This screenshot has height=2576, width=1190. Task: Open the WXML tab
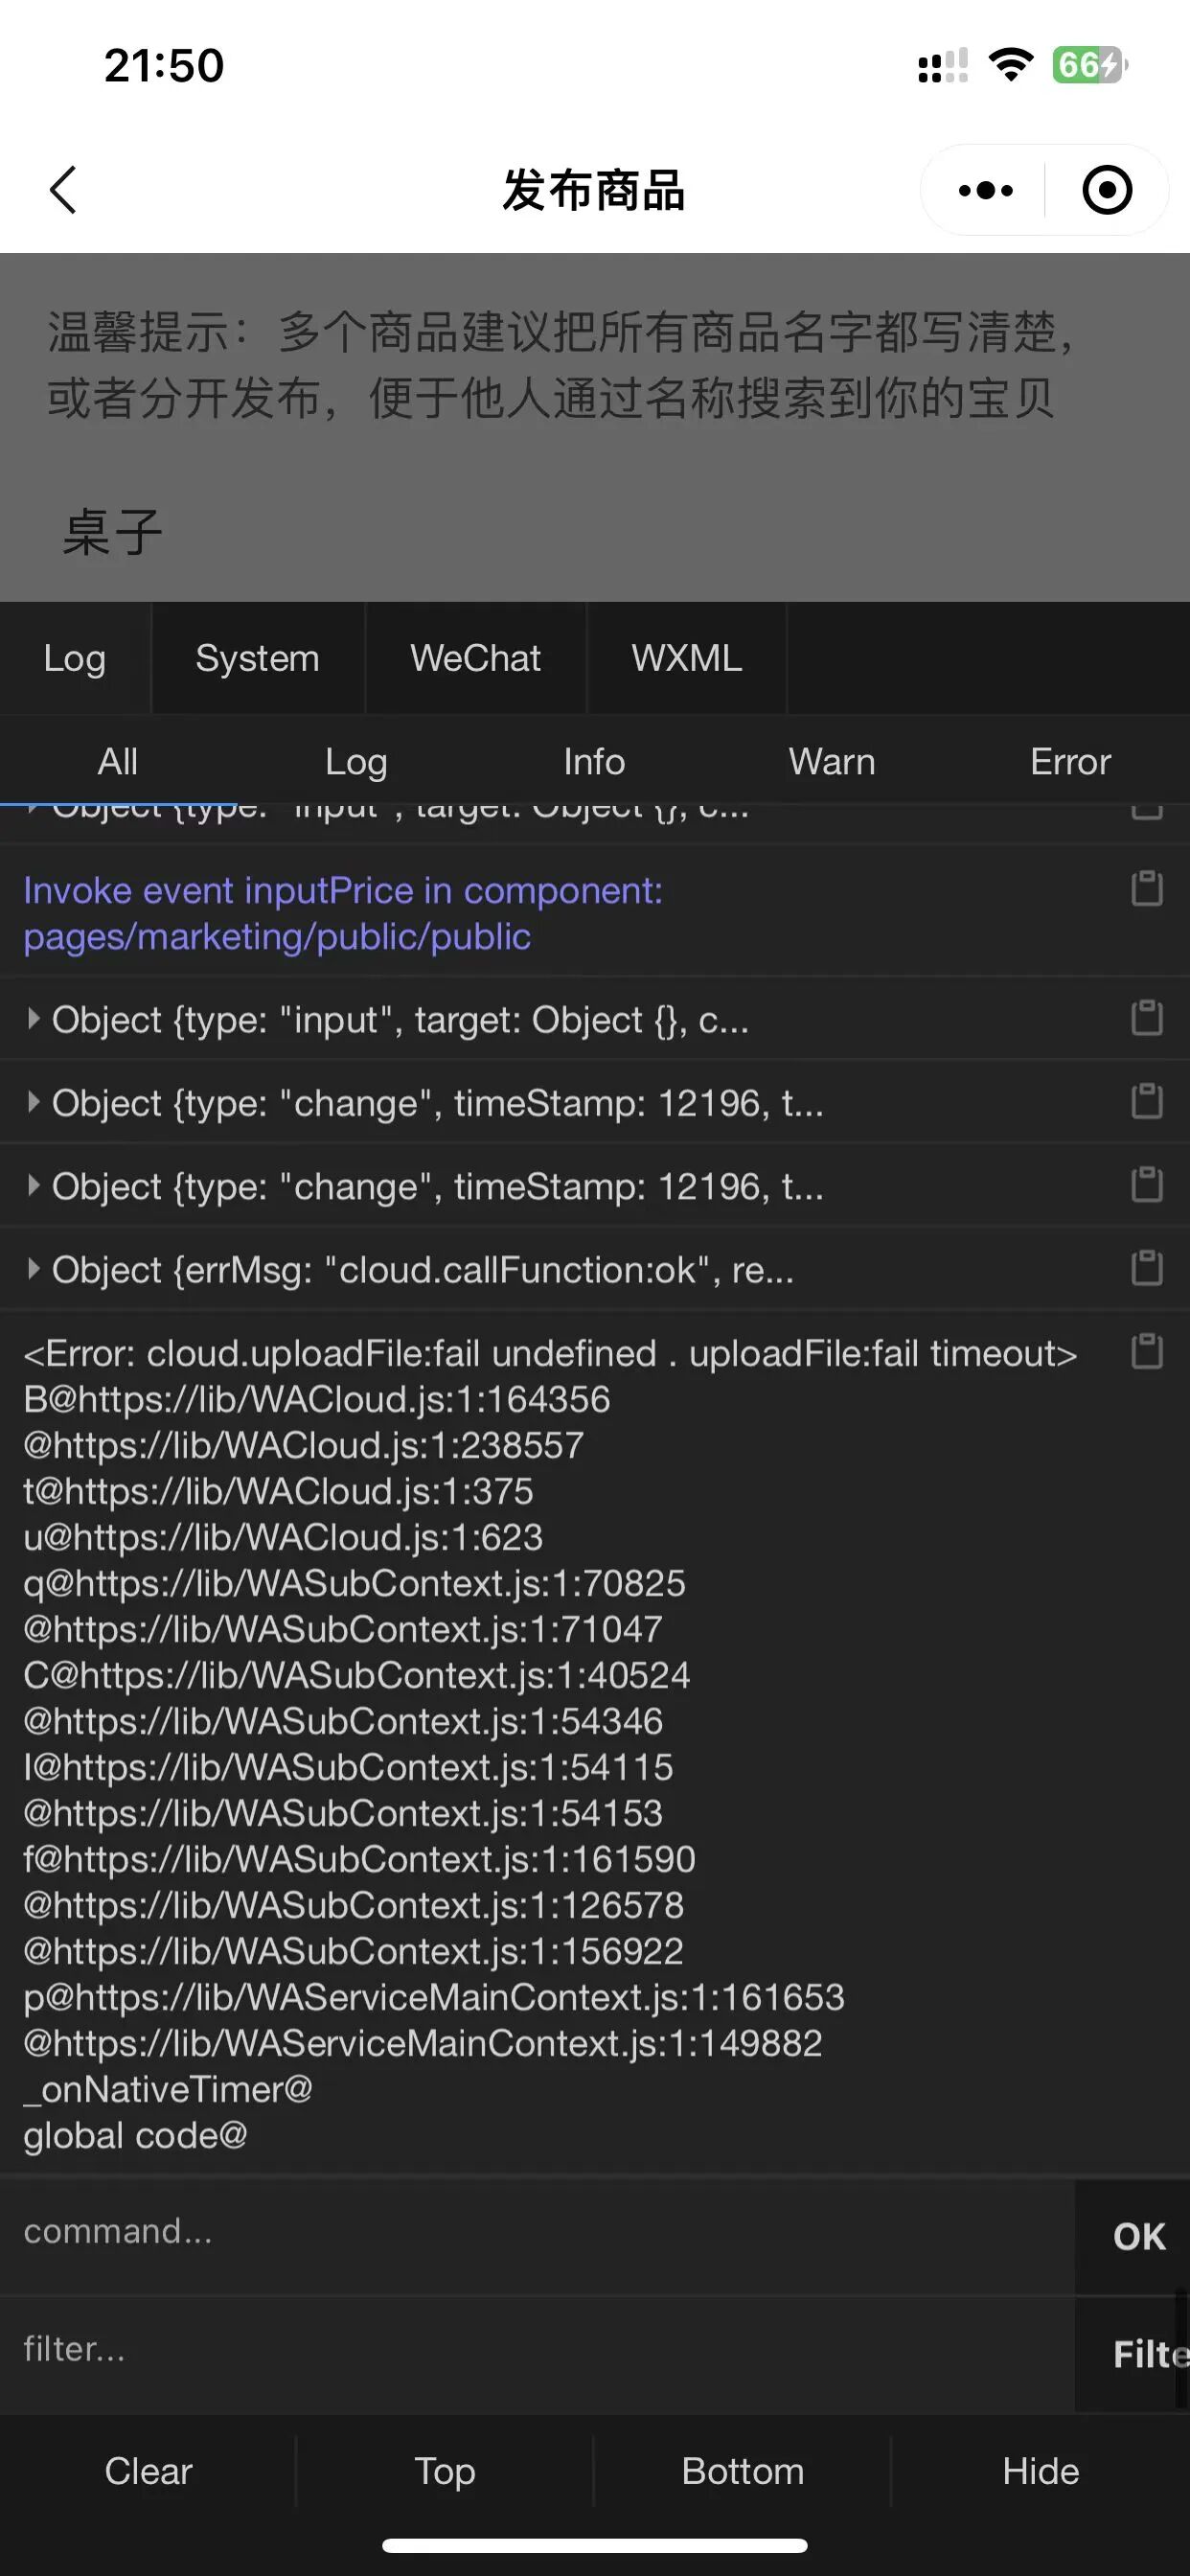(686, 658)
